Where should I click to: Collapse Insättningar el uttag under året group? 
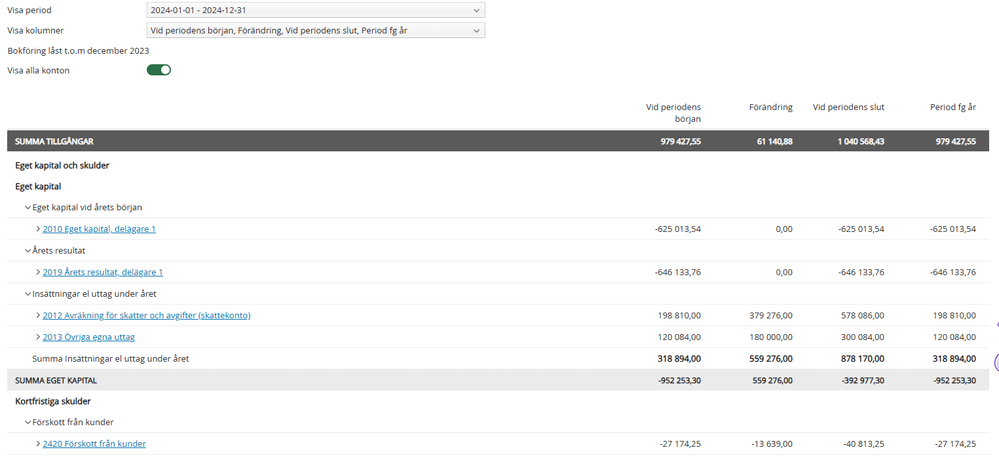pyautogui.click(x=28, y=293)
